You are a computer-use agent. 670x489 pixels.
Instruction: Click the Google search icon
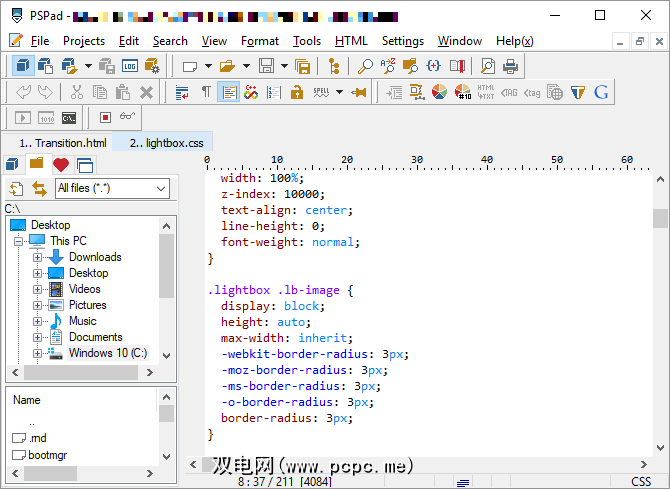coord(601,92)
